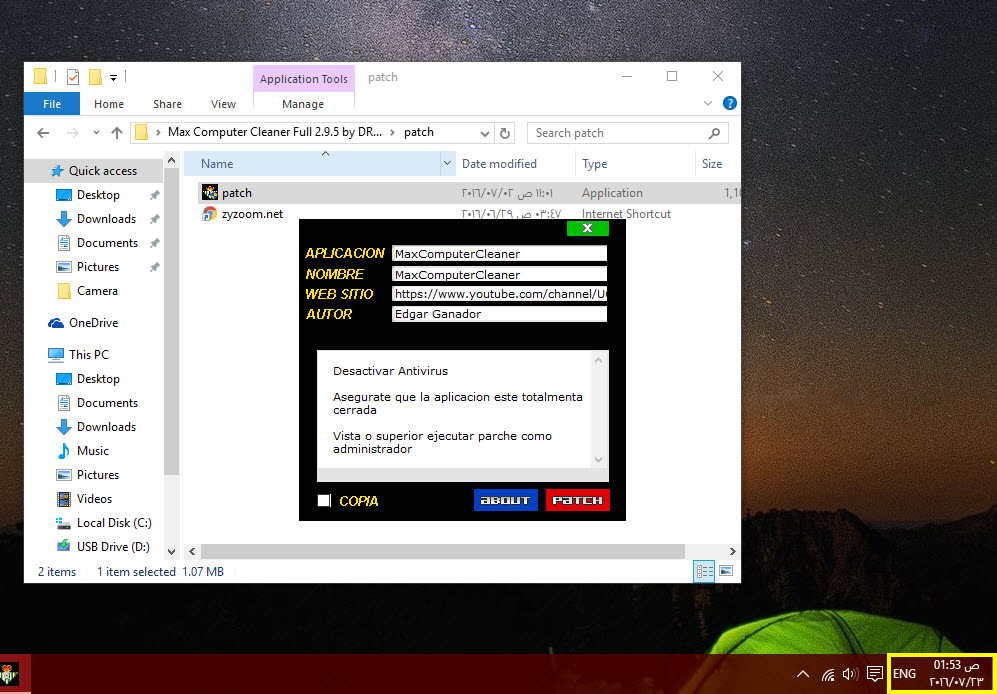Open pinned Pictures under Quick access

click(97, 267)
